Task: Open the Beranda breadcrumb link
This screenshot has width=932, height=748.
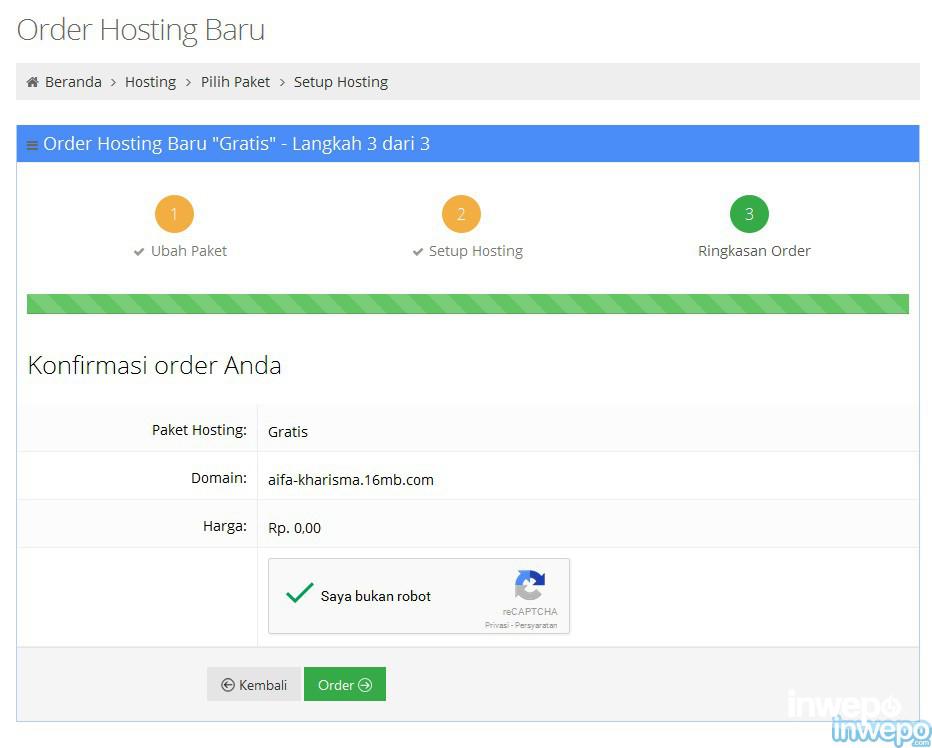Action: [x=73, y=82]
